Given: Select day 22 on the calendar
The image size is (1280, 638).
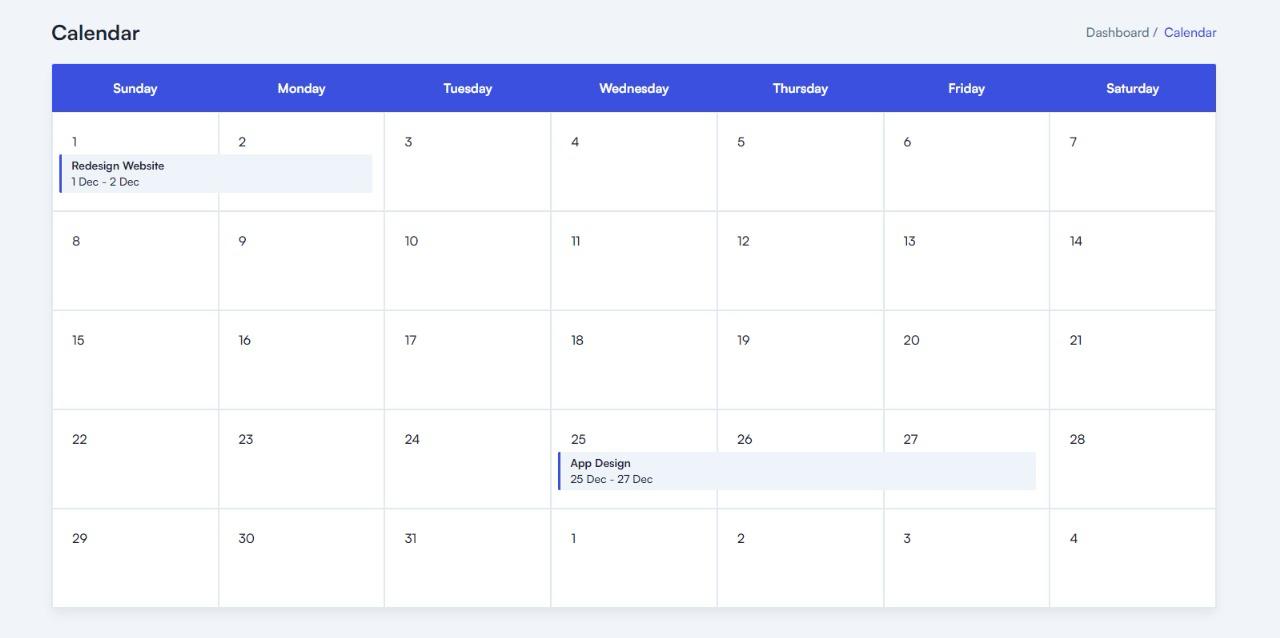Looking at the screenshot, I should [135, 459].
